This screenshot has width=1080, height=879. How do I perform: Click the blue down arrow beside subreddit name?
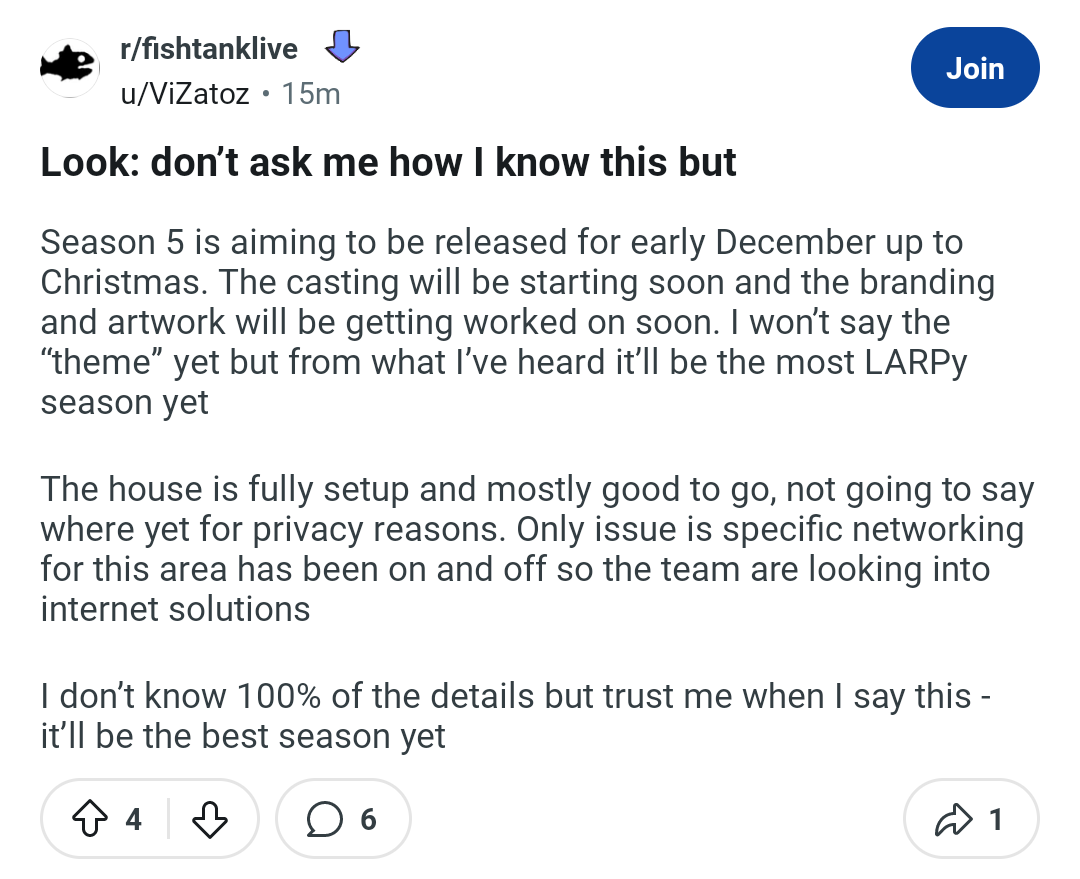[x=342, y=48]
